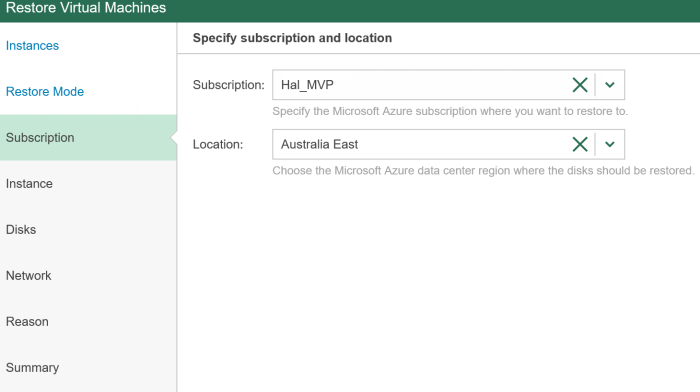Click the Restore Virtual Machines title

(86, 8)
